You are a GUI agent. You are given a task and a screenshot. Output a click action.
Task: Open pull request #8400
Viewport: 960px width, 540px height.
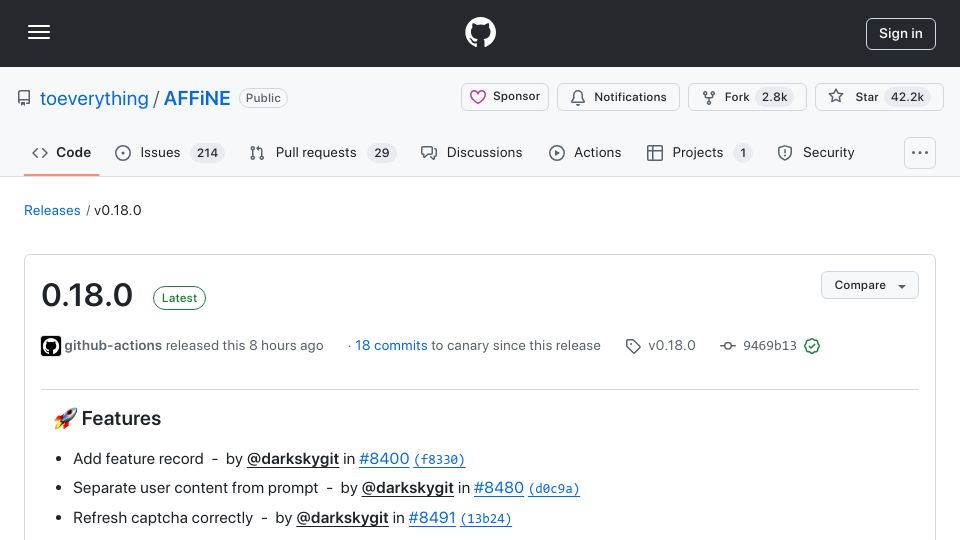coord(384,459)
